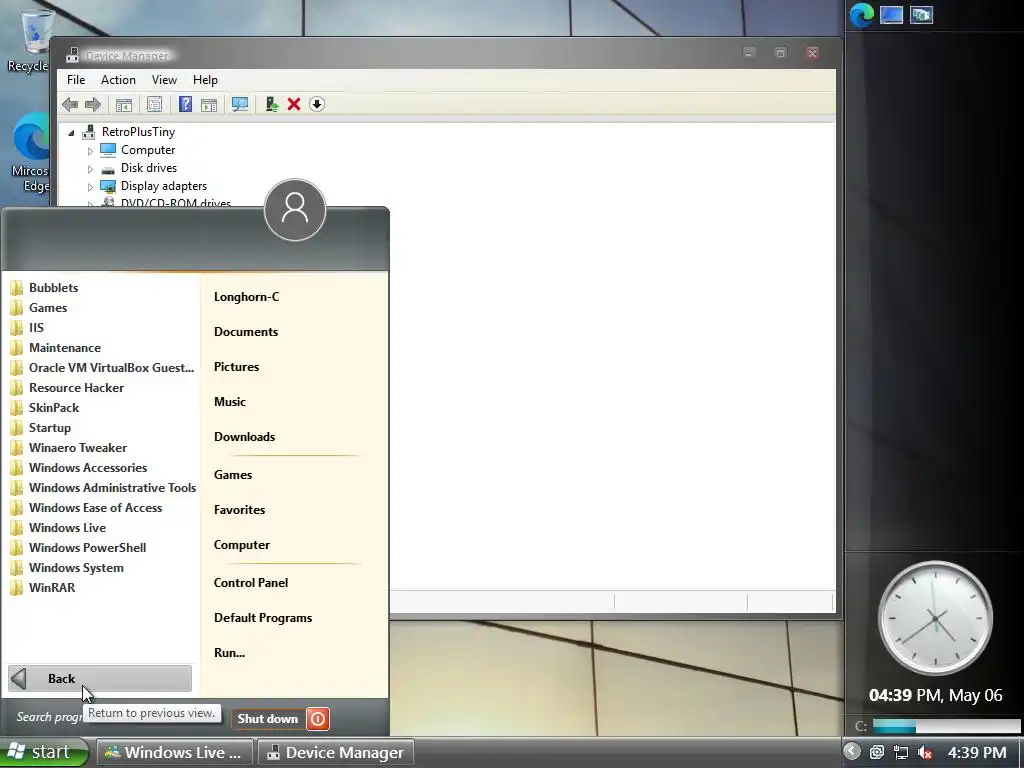Click the red power icon next to Shut down
The image size is (1024, 768).
pos(318,719)
